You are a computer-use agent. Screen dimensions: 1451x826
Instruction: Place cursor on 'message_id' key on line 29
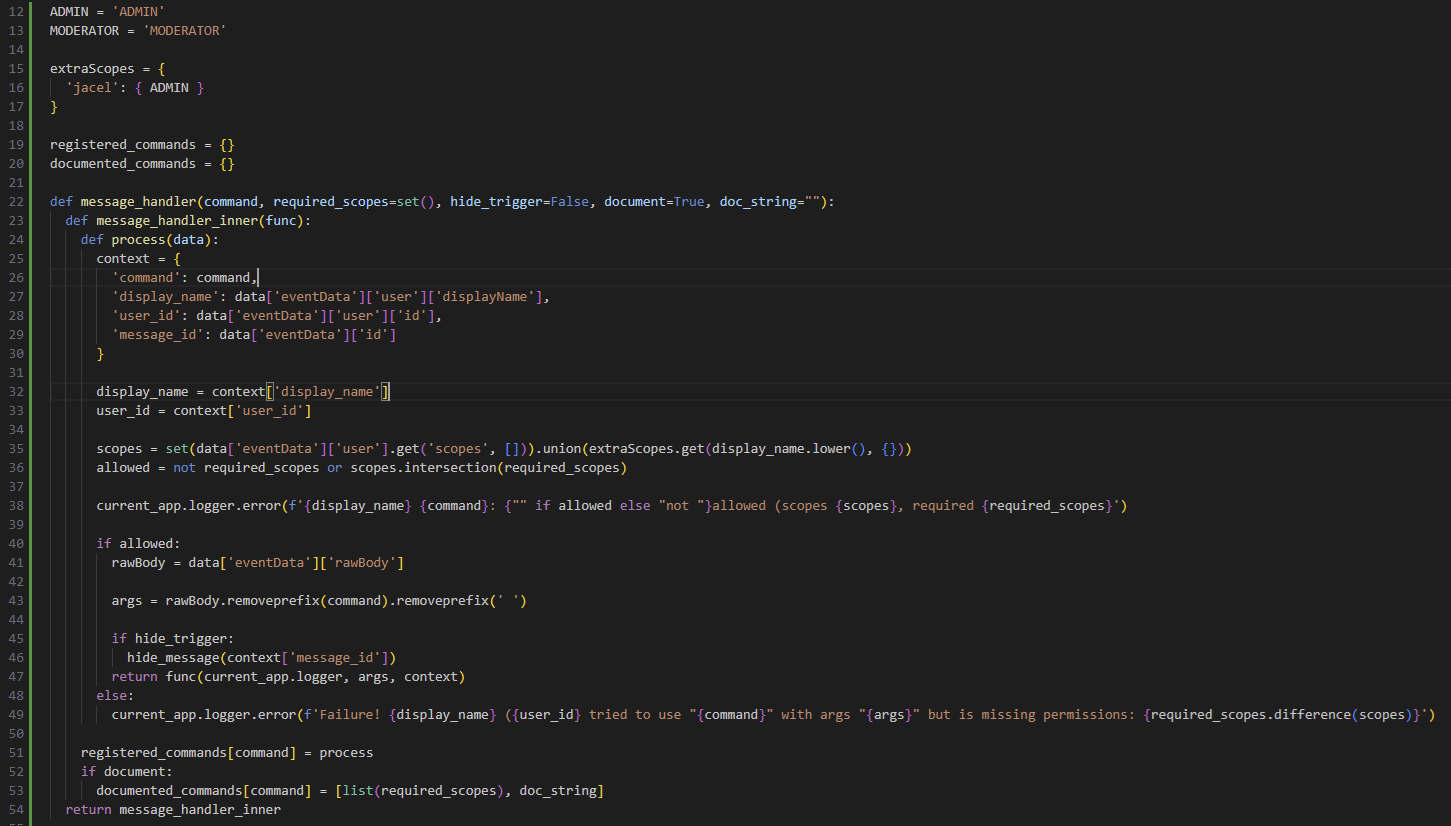coord(157,335)
